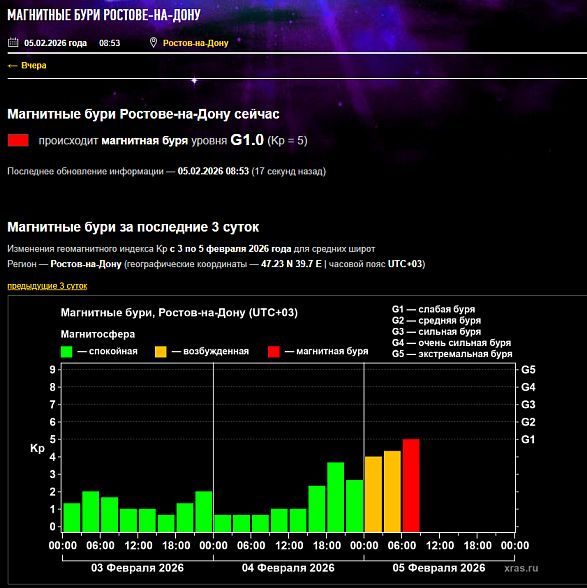587x588 pixels.
Task: Click the page title МАГНИТНЫЕ БУРИ РОСТОВЕ-НА-ДОНУ
Action: tap(104, 15)
